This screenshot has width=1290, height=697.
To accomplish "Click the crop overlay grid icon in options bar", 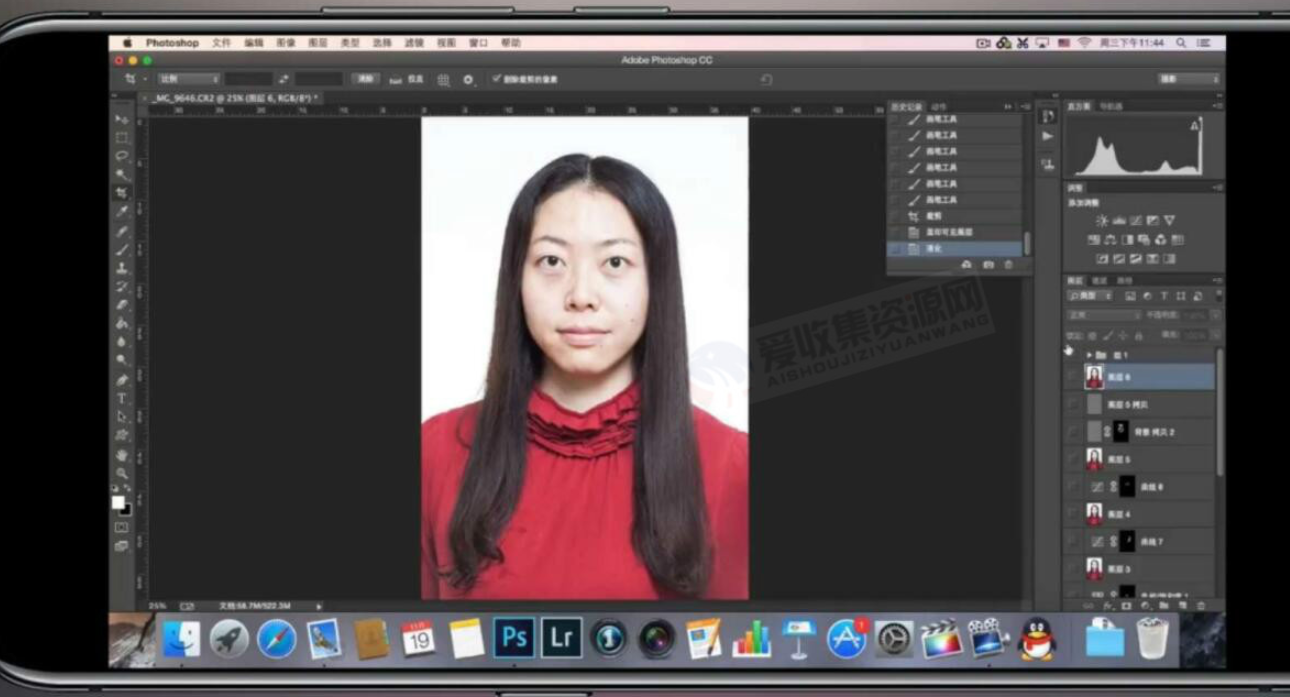I will [443, 79].
